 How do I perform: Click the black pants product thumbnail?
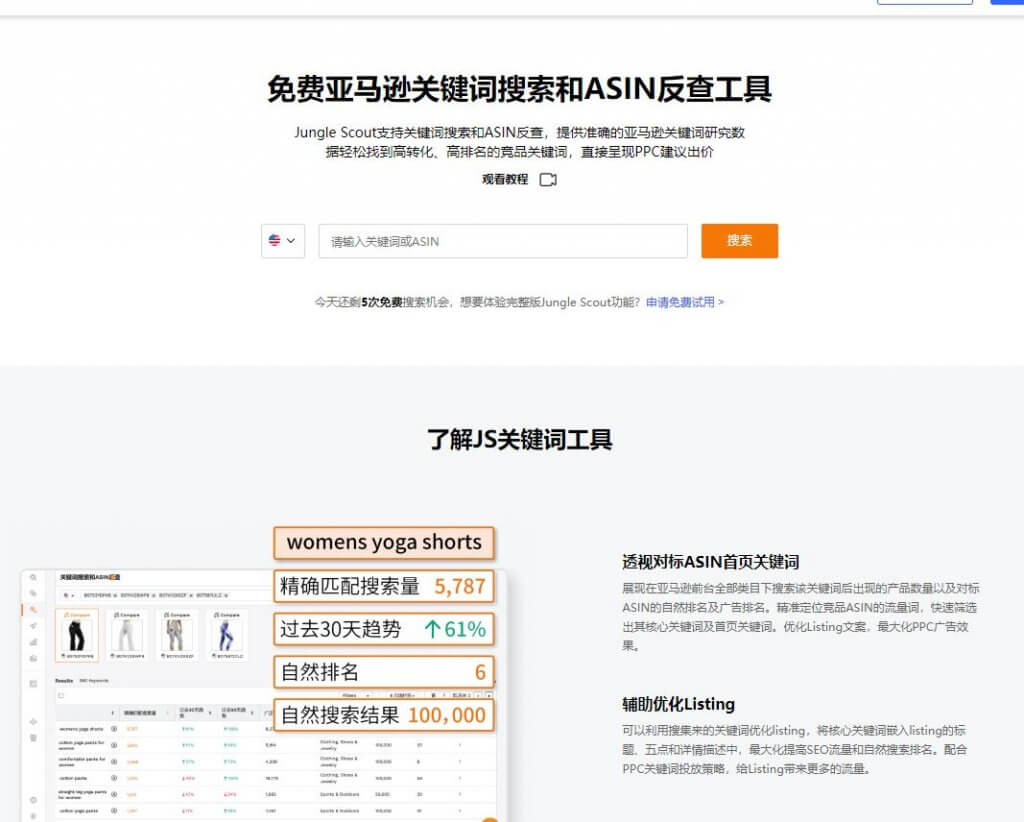pyautogui.click(x=77, y=635)
